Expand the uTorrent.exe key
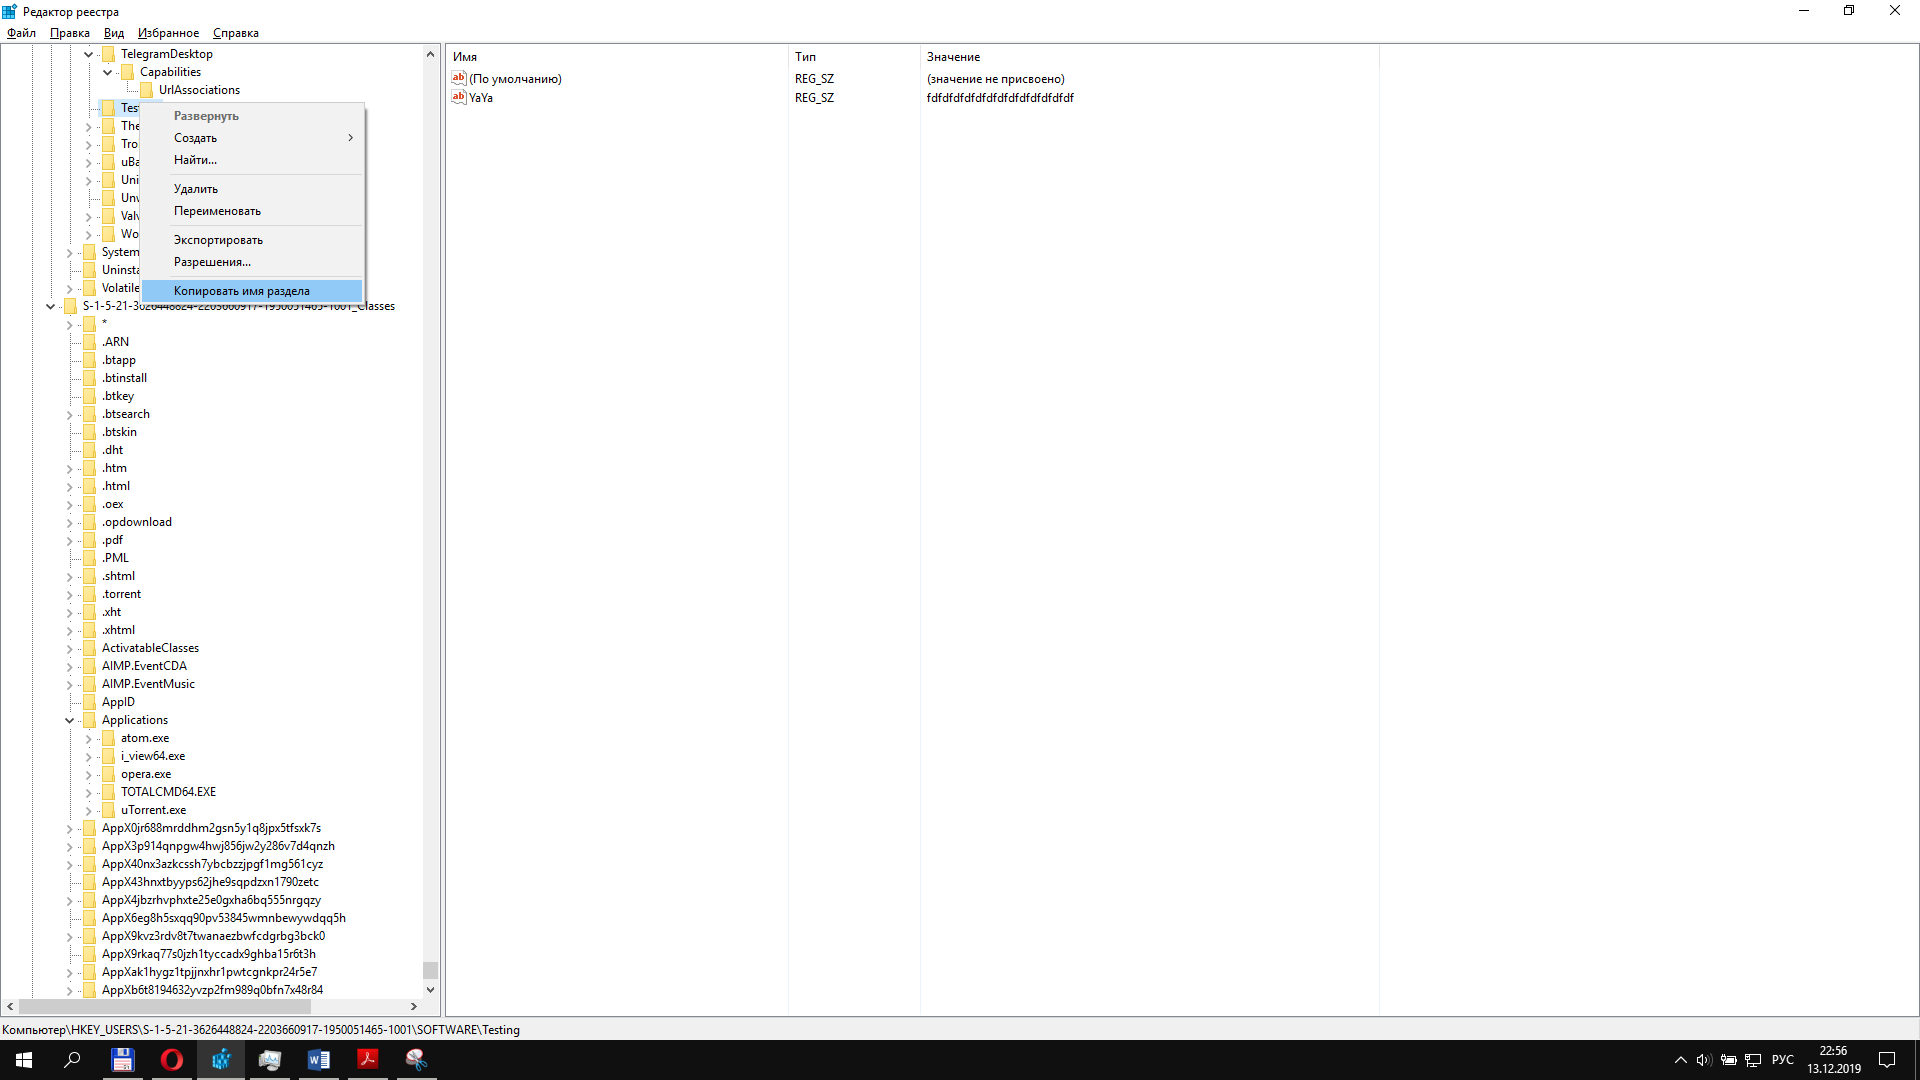This screenshot has height=1080, width=1920. (x=88, y=810)
